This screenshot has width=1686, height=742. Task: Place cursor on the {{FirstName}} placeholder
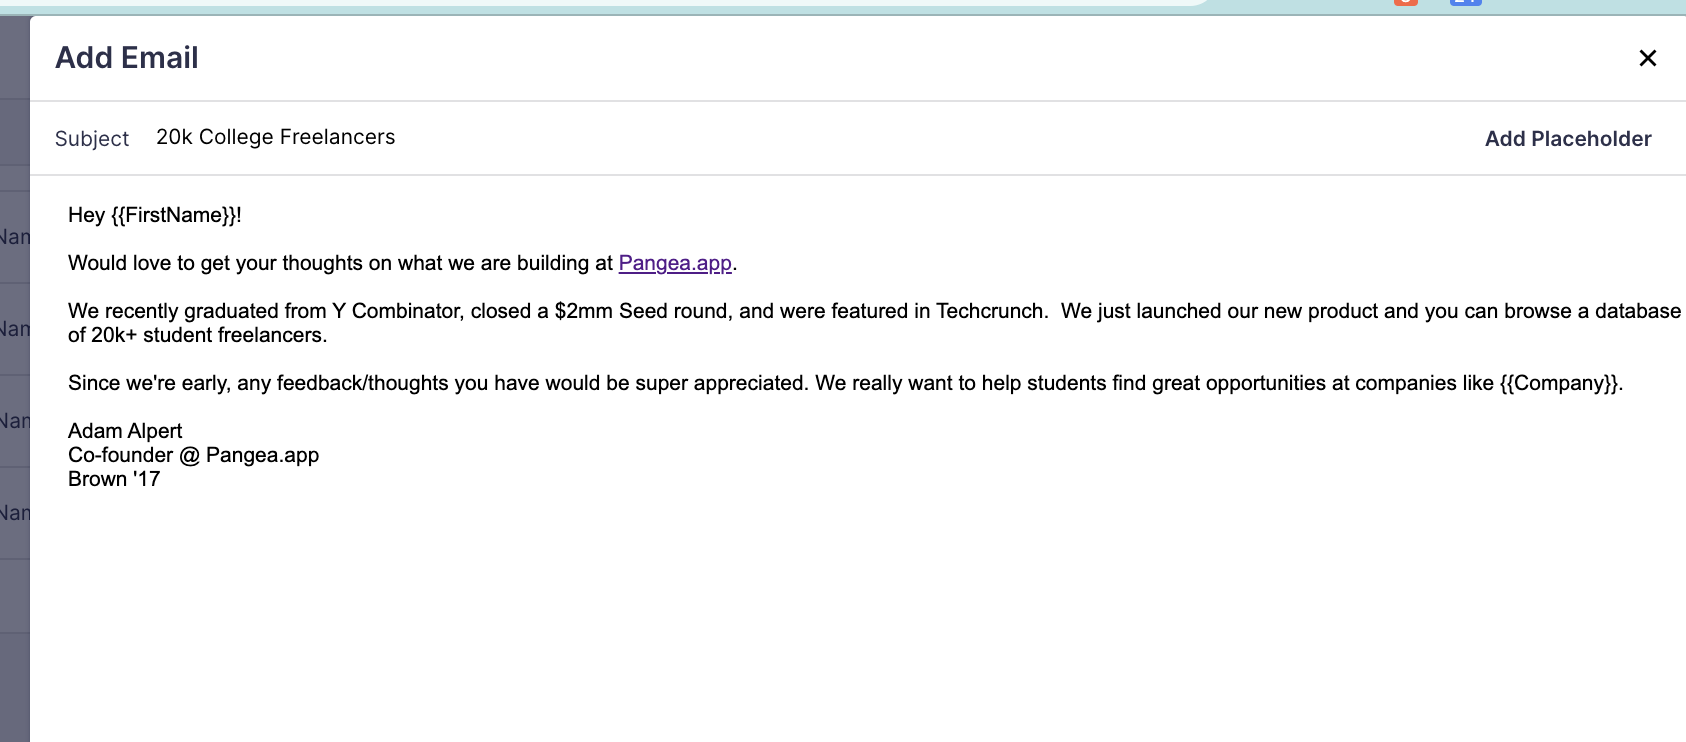point(175,215)
